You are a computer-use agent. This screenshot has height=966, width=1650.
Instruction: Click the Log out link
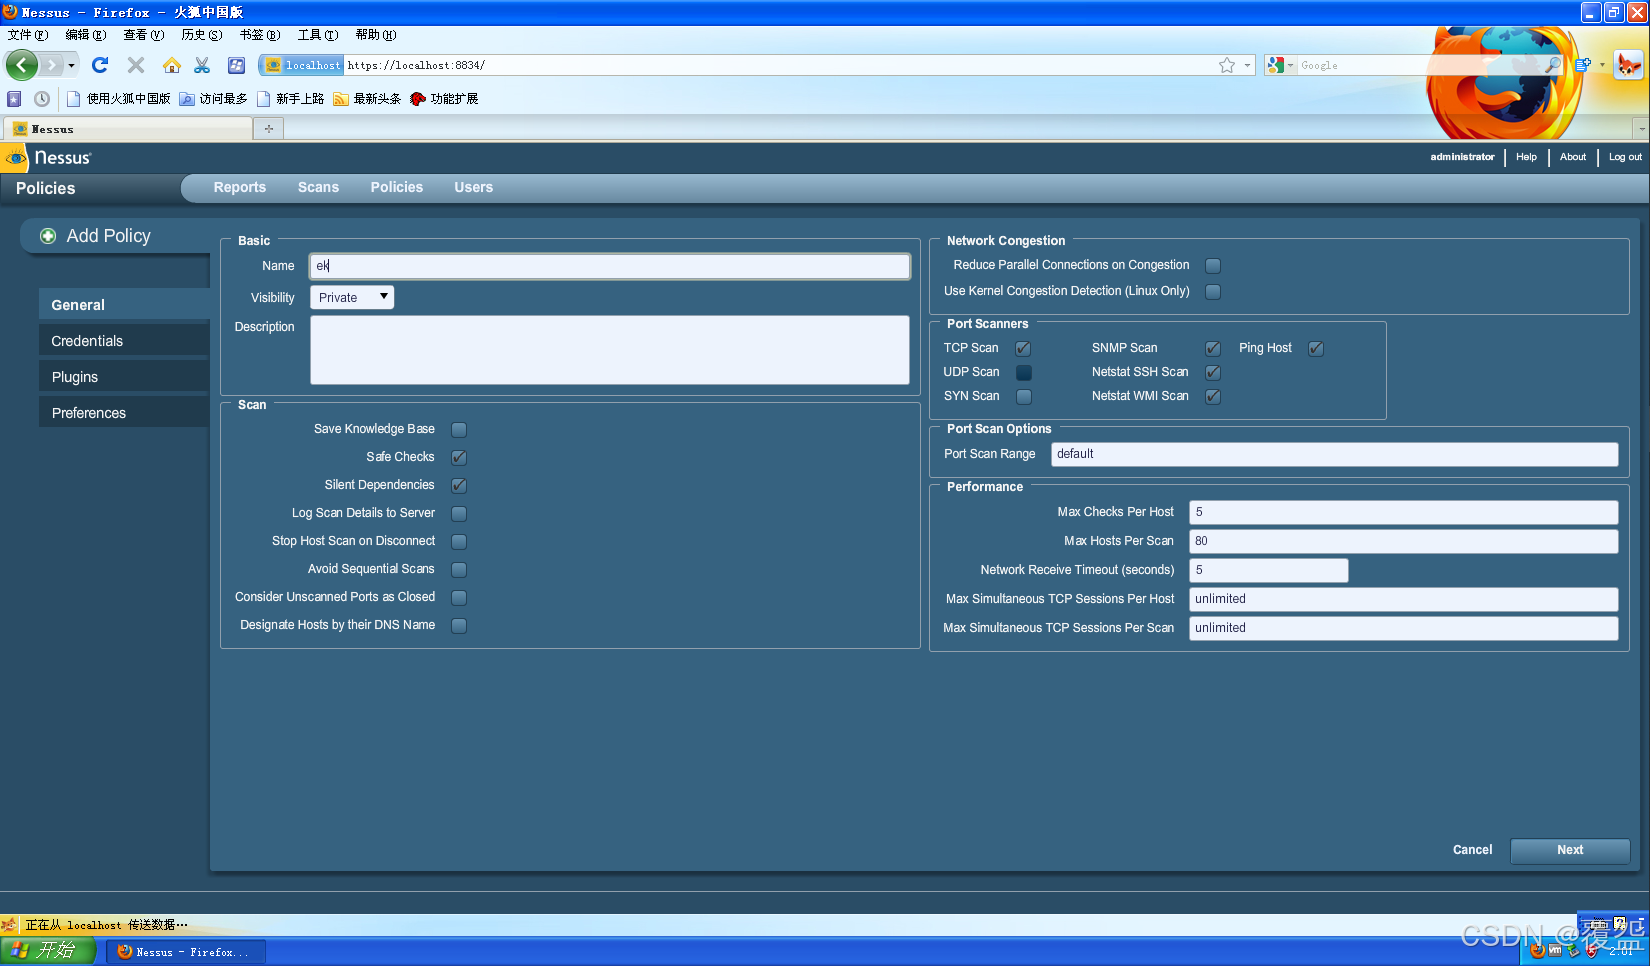pyautogui.click(x=1625, y=157)
